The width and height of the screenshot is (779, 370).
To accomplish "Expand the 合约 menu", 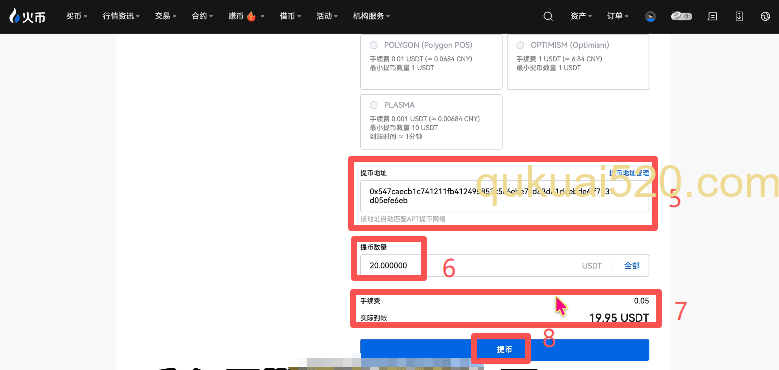I will tap(202, 16).
